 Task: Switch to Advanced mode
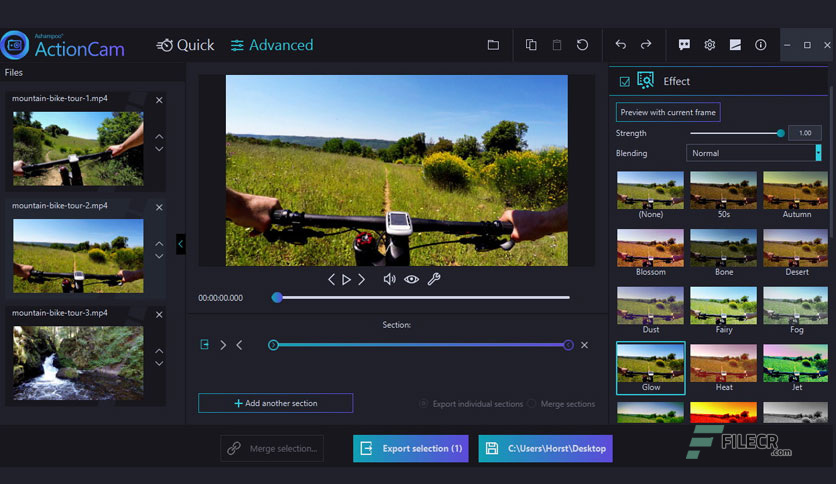(272, 45)
